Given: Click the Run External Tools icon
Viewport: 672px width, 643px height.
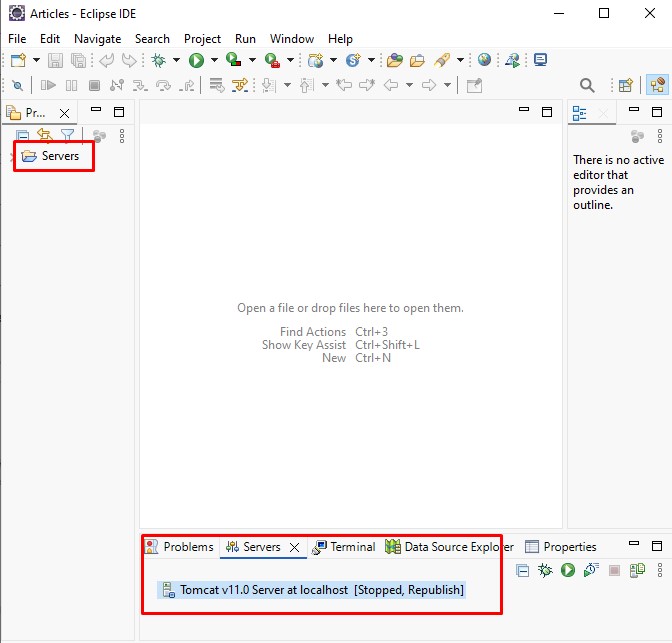Looking at the screenshot, I should [x=272, y=60].
